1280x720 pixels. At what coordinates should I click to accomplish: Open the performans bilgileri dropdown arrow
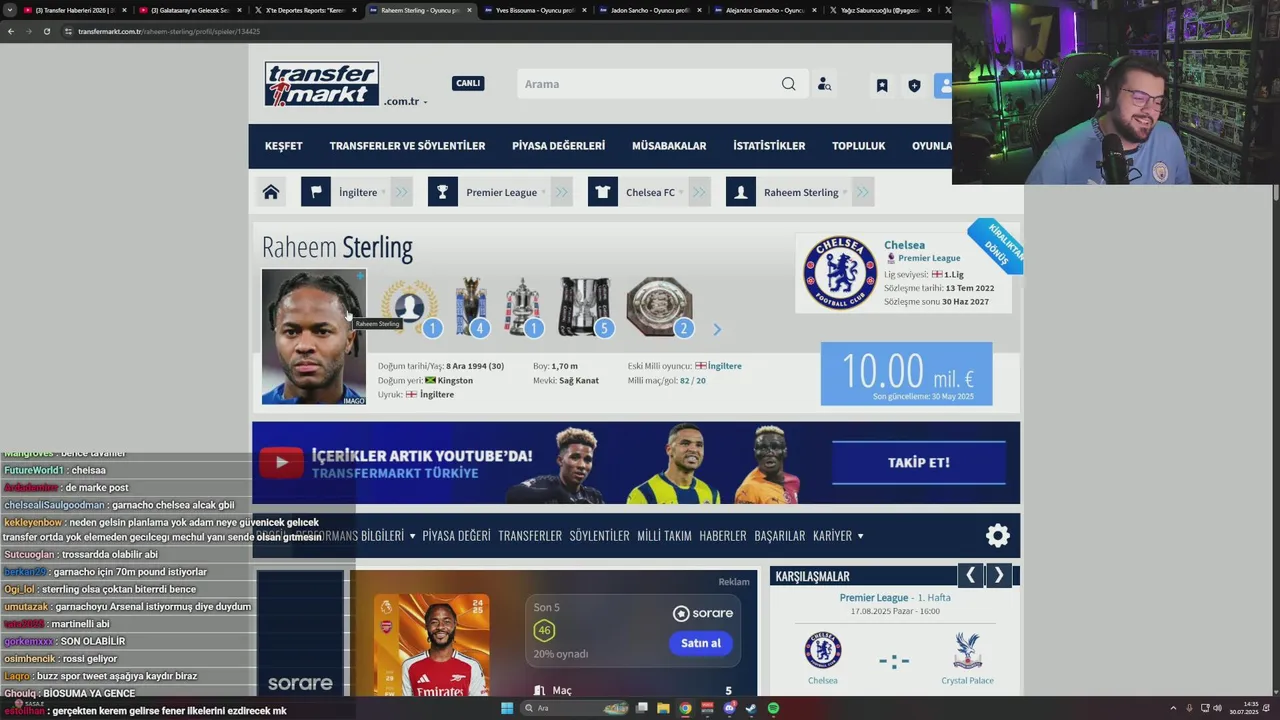(x=412, y=536)
